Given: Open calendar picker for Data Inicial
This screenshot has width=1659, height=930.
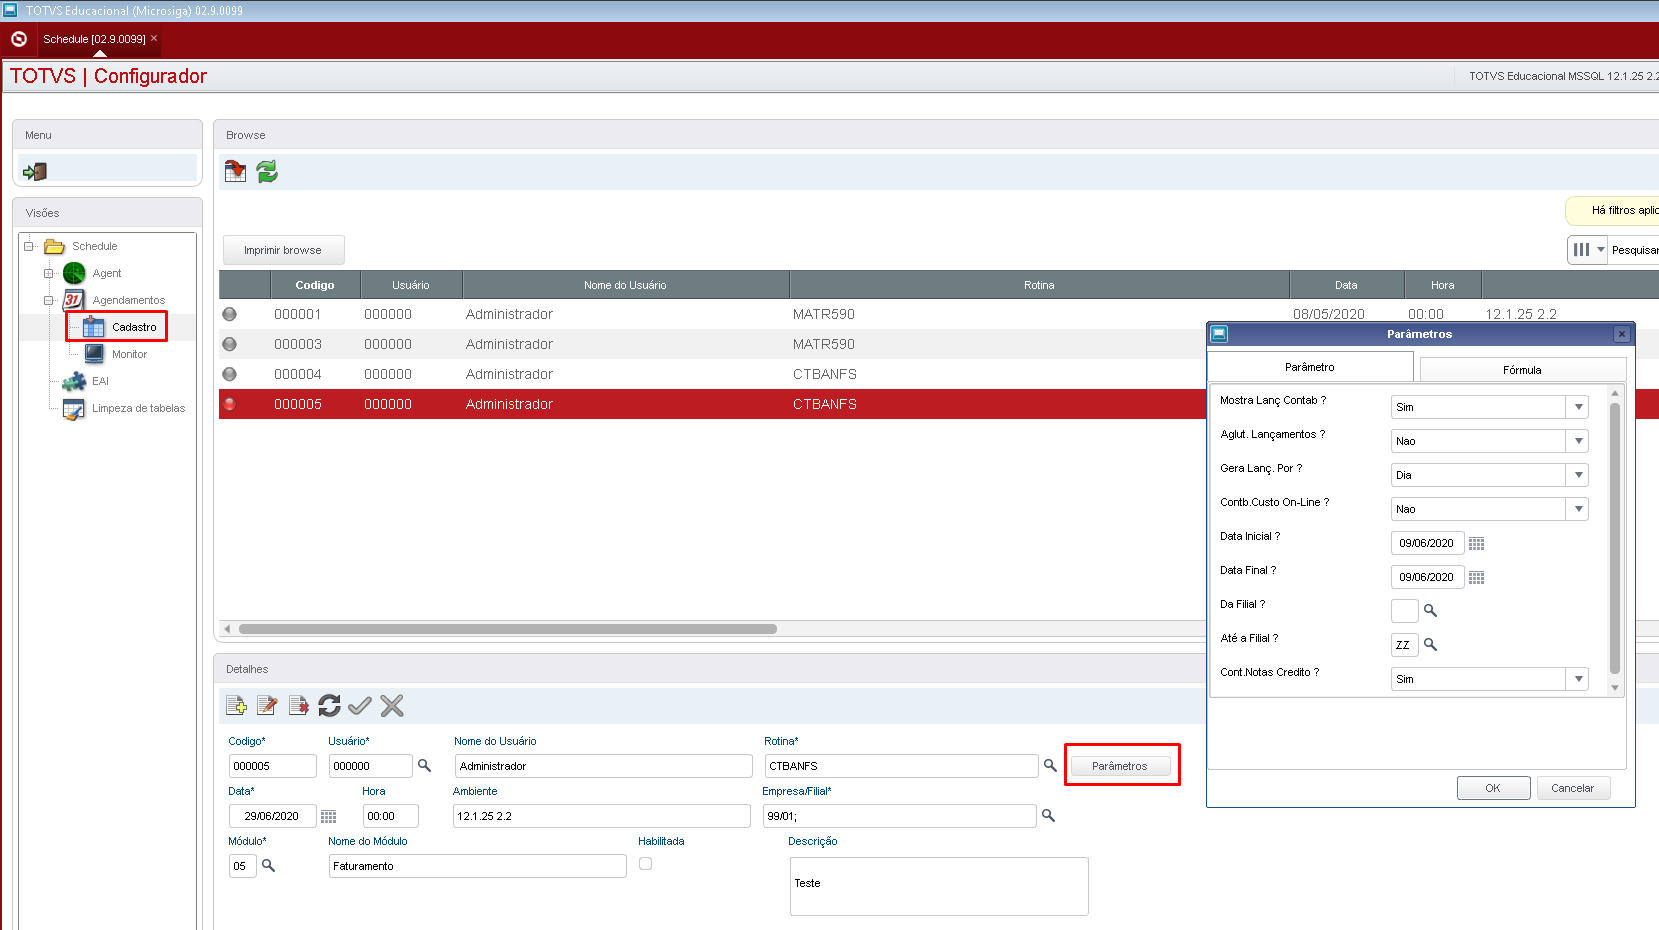Looking at the screenshot, I should (1476, 544).
